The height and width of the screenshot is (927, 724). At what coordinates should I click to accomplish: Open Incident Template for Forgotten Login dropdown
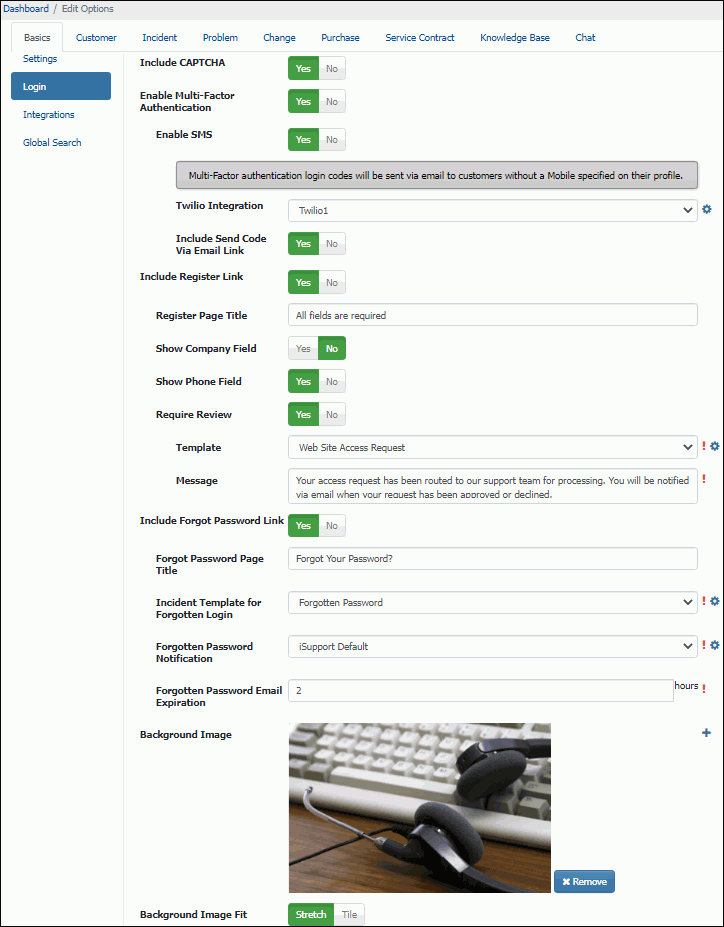click(493, 602)
